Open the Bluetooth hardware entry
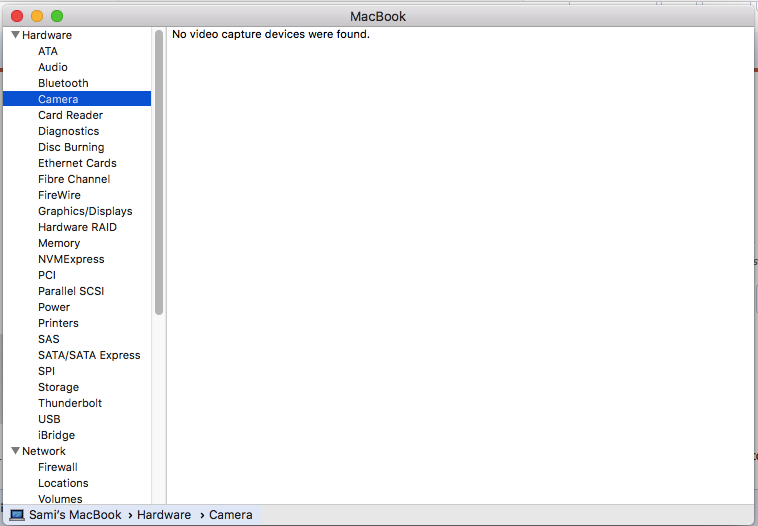 63,83
